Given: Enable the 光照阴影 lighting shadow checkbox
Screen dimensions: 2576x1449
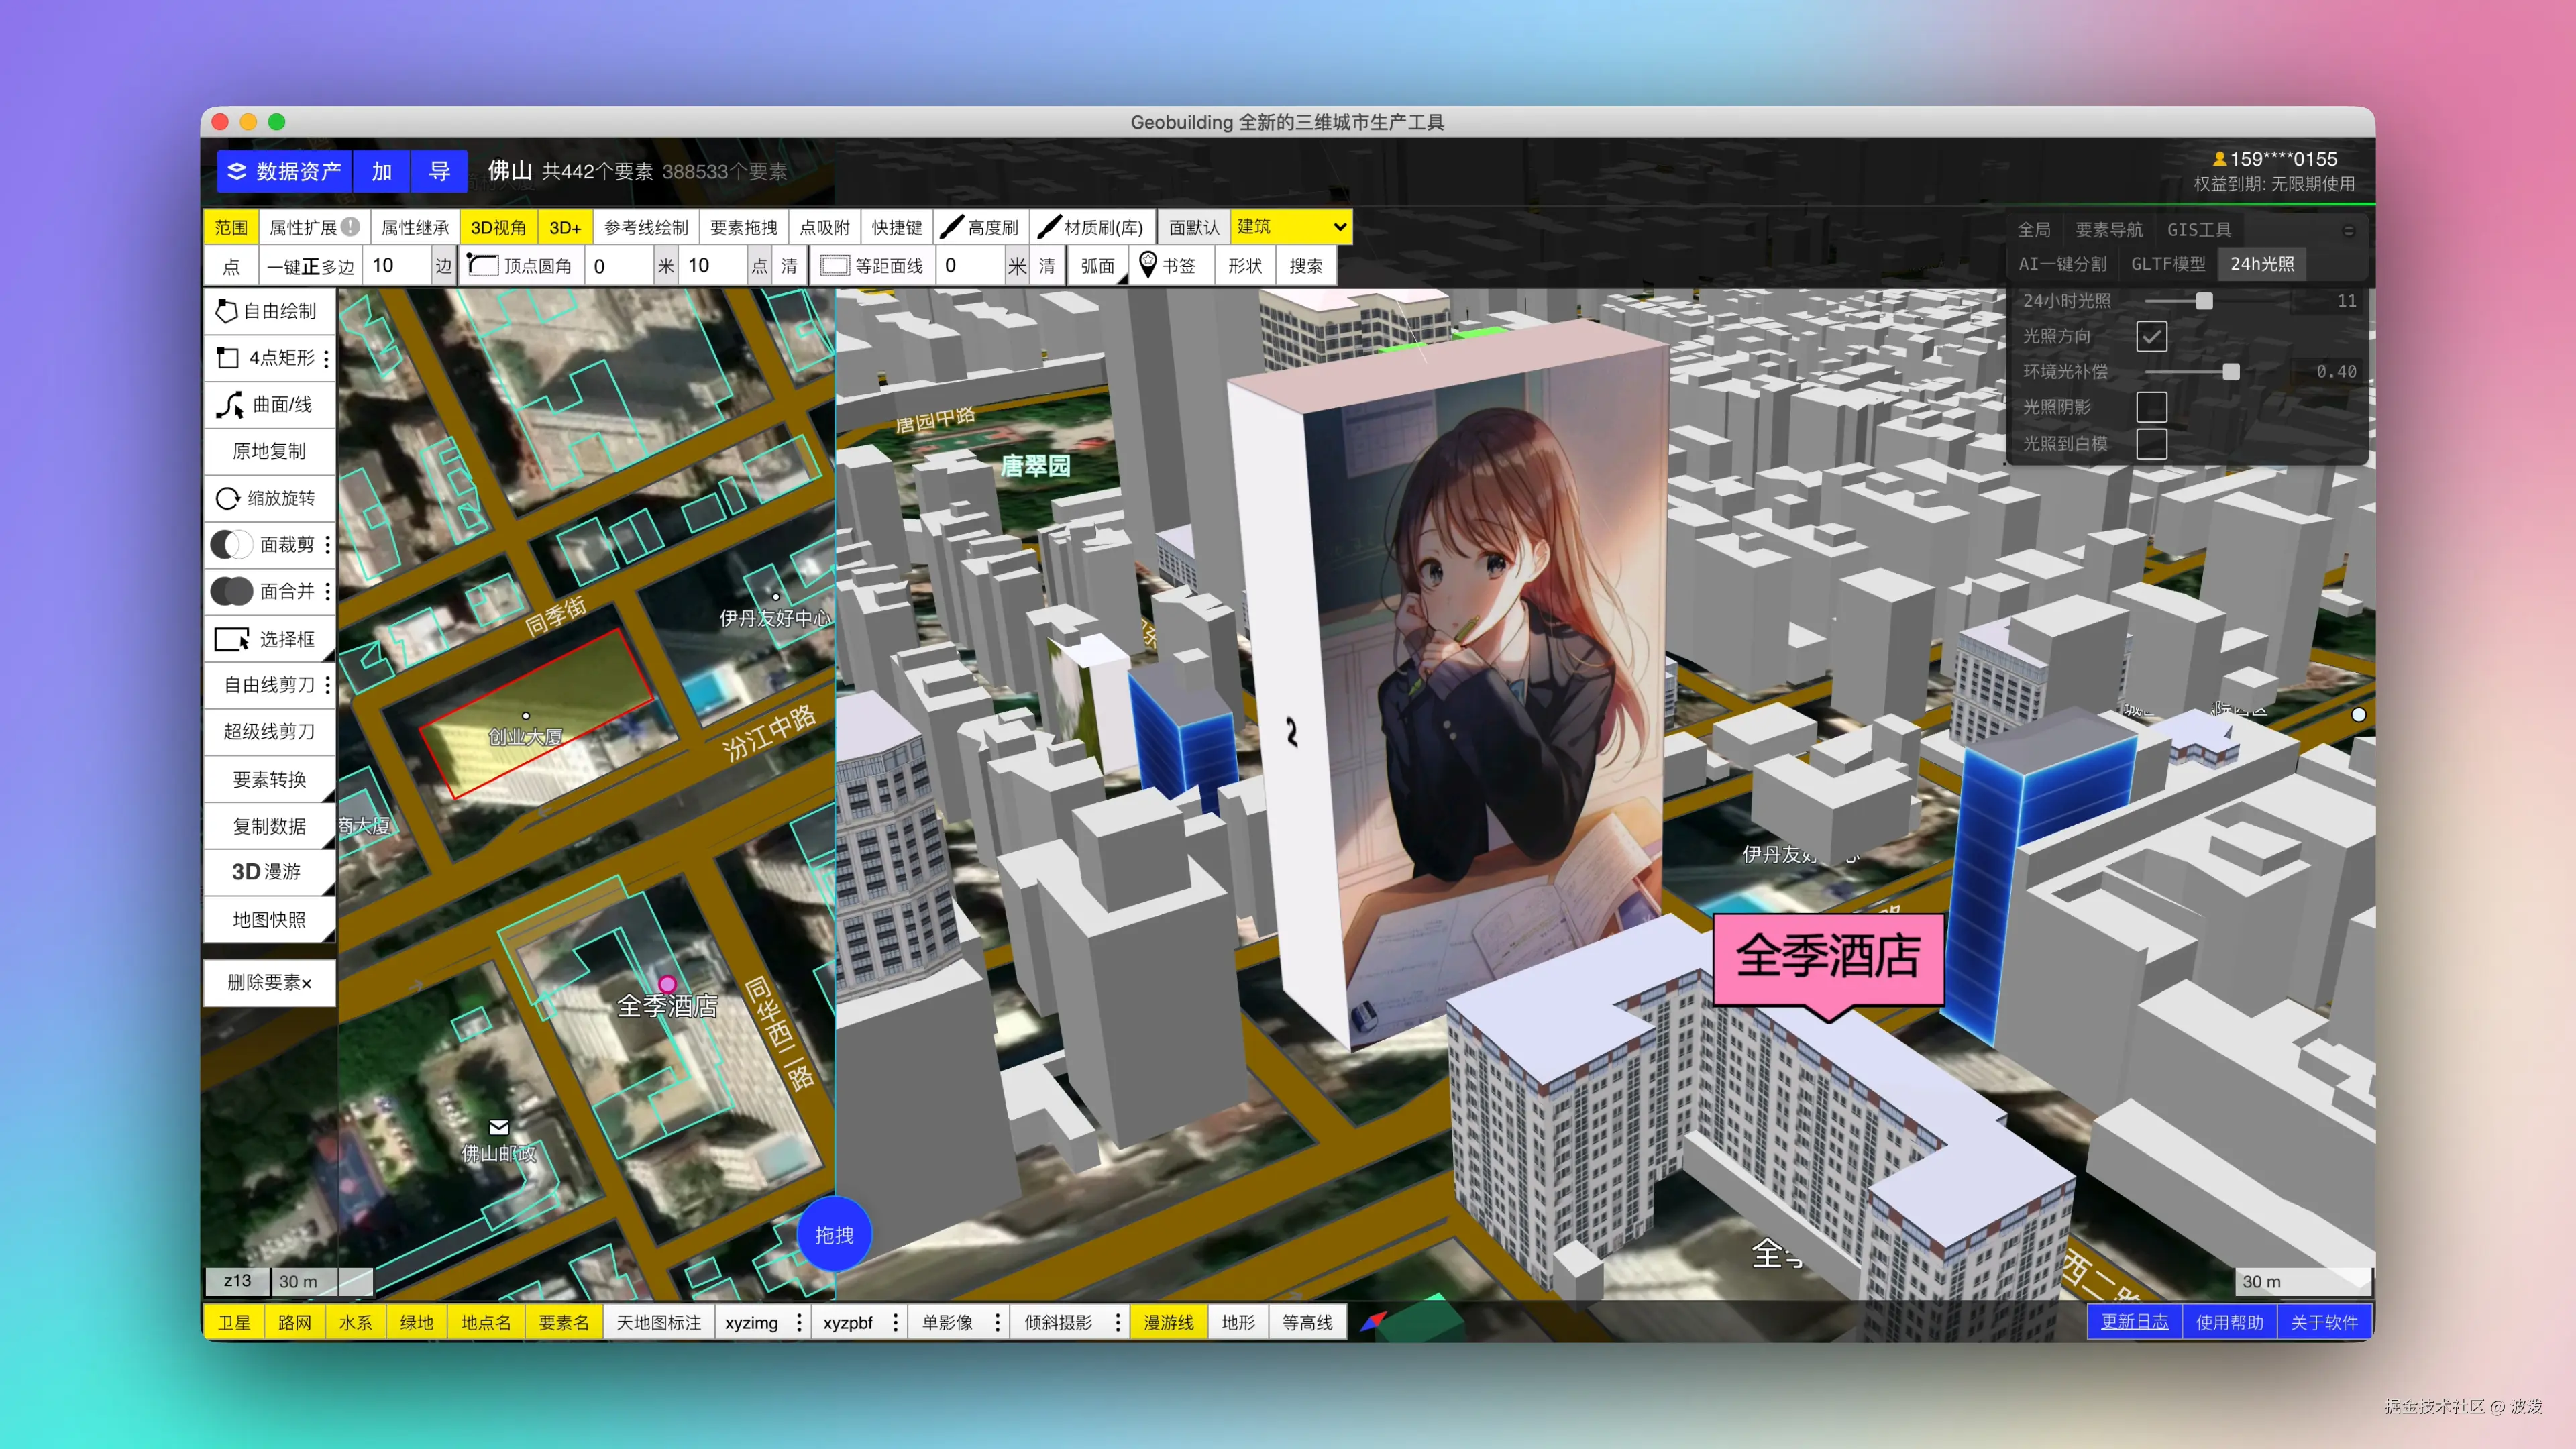Looking at the screenshot, I should (2151, 407).
